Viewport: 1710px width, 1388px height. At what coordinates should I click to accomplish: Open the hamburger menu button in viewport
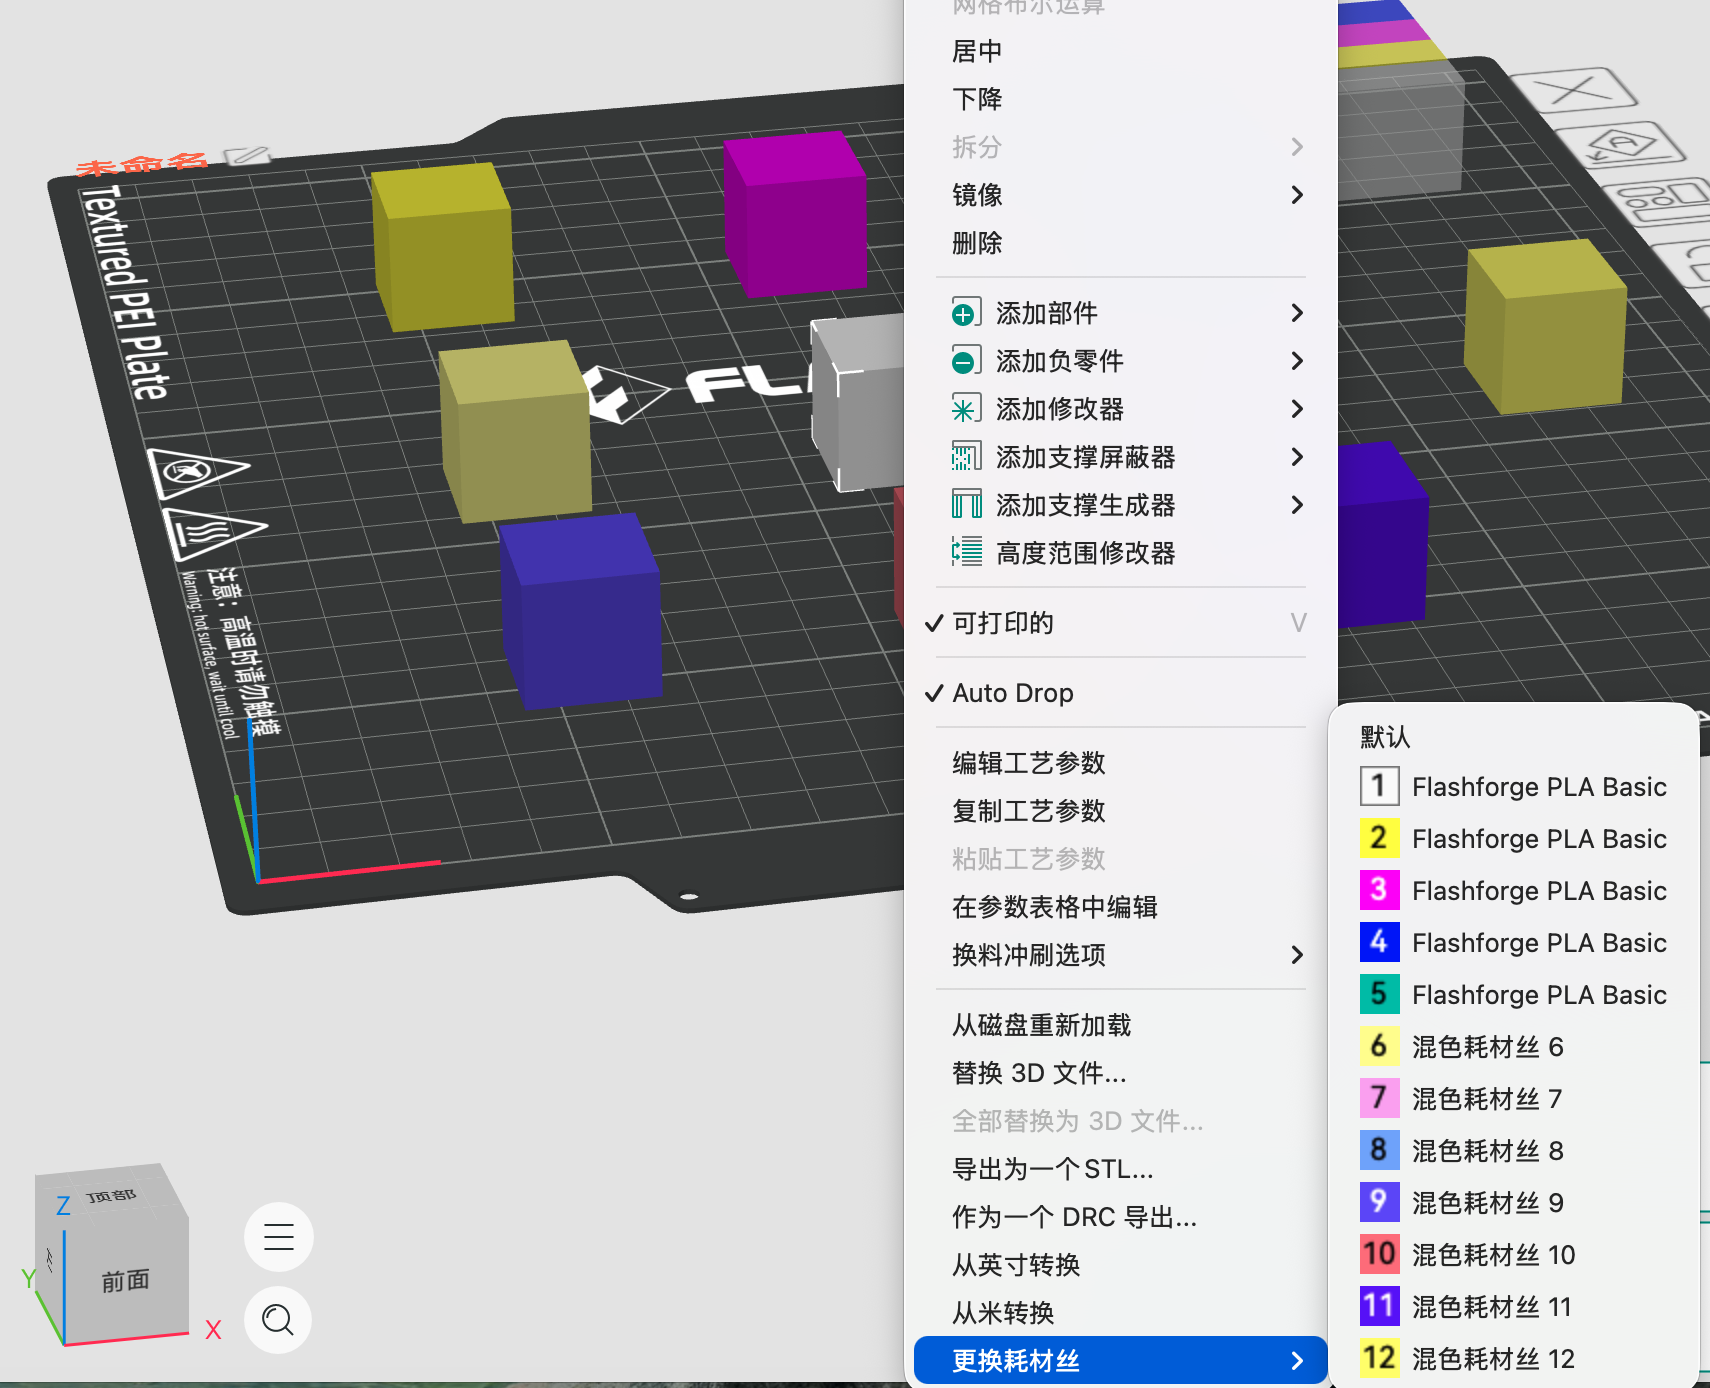[x=278, y=1237]
